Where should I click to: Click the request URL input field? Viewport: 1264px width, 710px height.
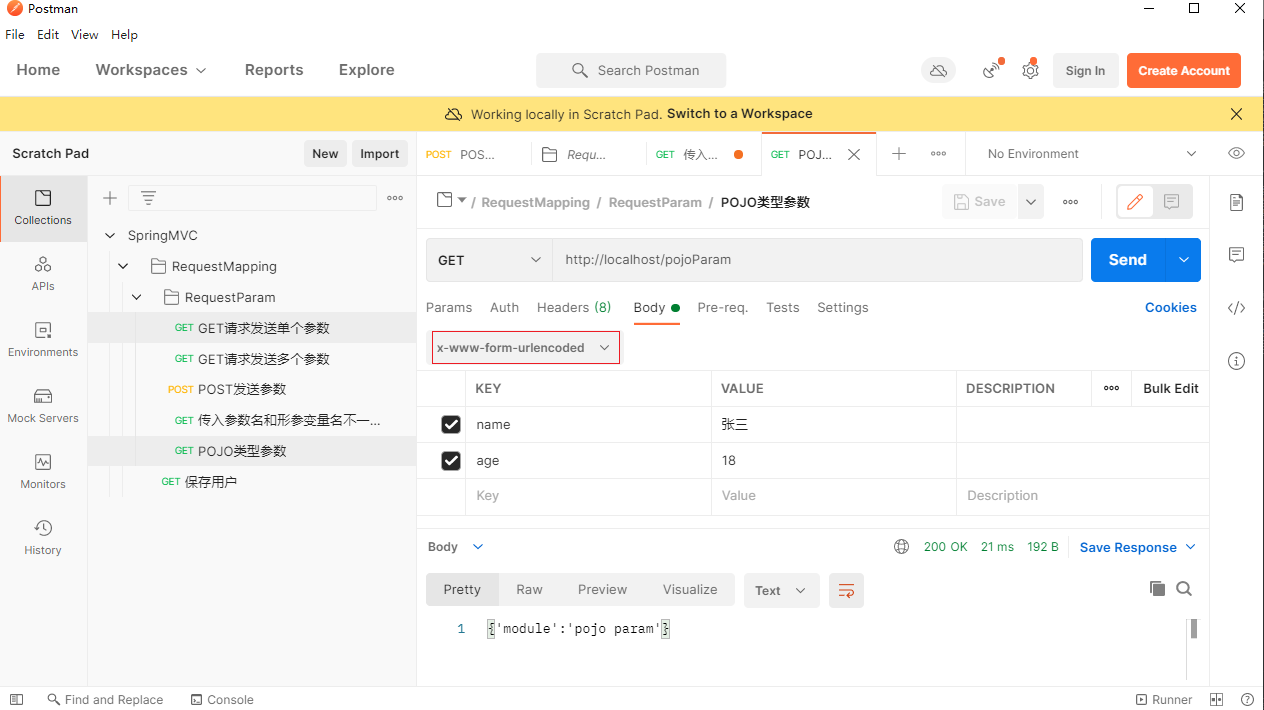816,260
